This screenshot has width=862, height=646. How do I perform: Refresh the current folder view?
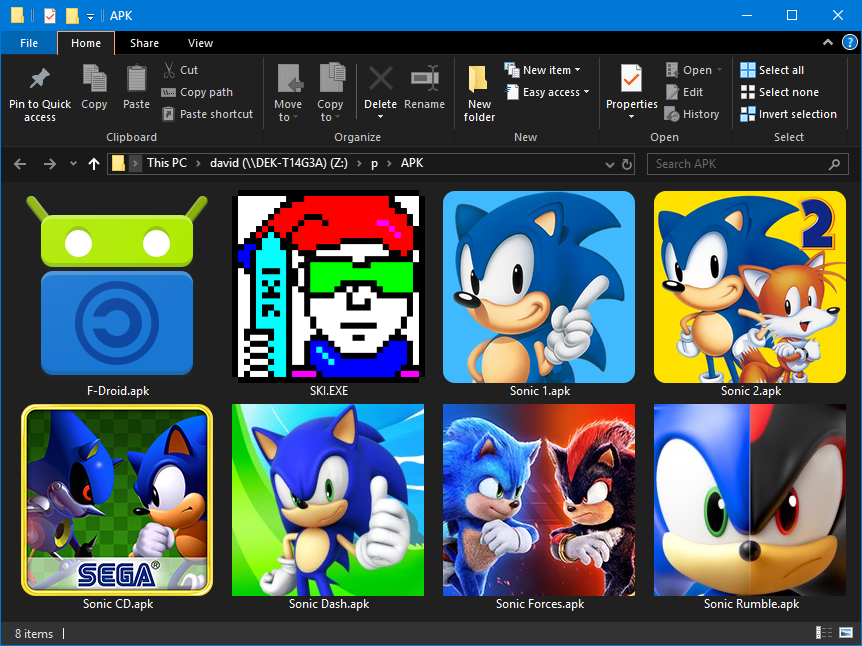click(x=627, y=164)
